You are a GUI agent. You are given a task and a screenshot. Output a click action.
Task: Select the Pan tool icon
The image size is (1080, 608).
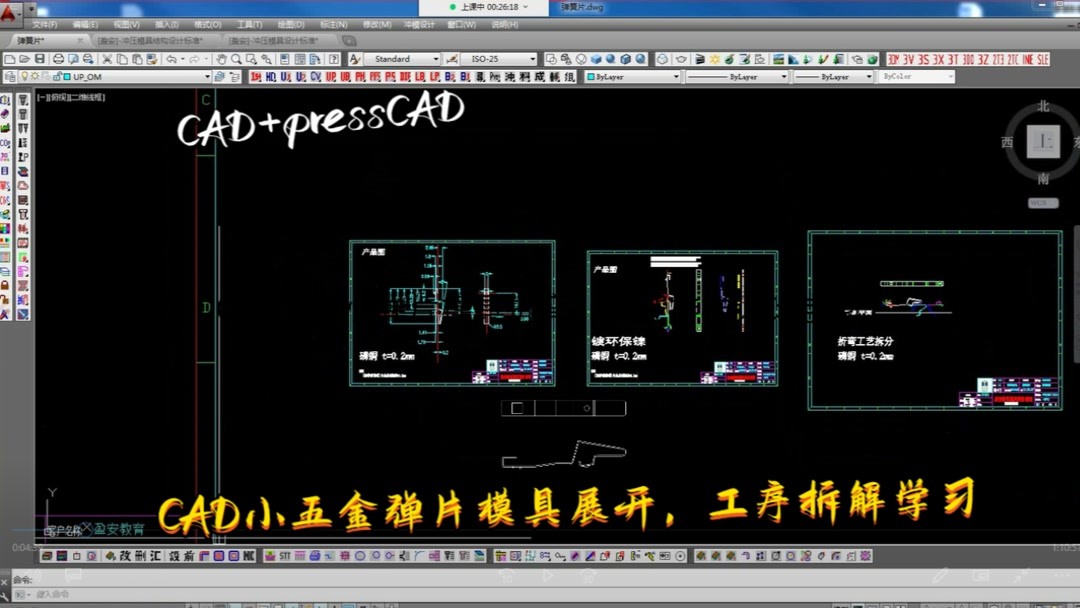pyautogui.click(x=219, y=58)
